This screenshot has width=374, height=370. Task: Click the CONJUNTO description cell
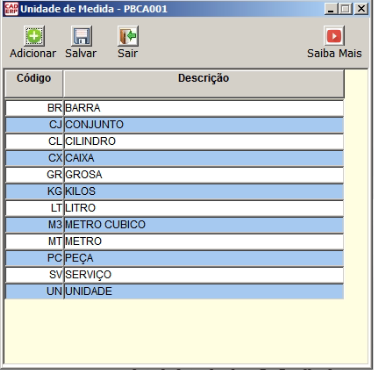(x=204, y=125)
